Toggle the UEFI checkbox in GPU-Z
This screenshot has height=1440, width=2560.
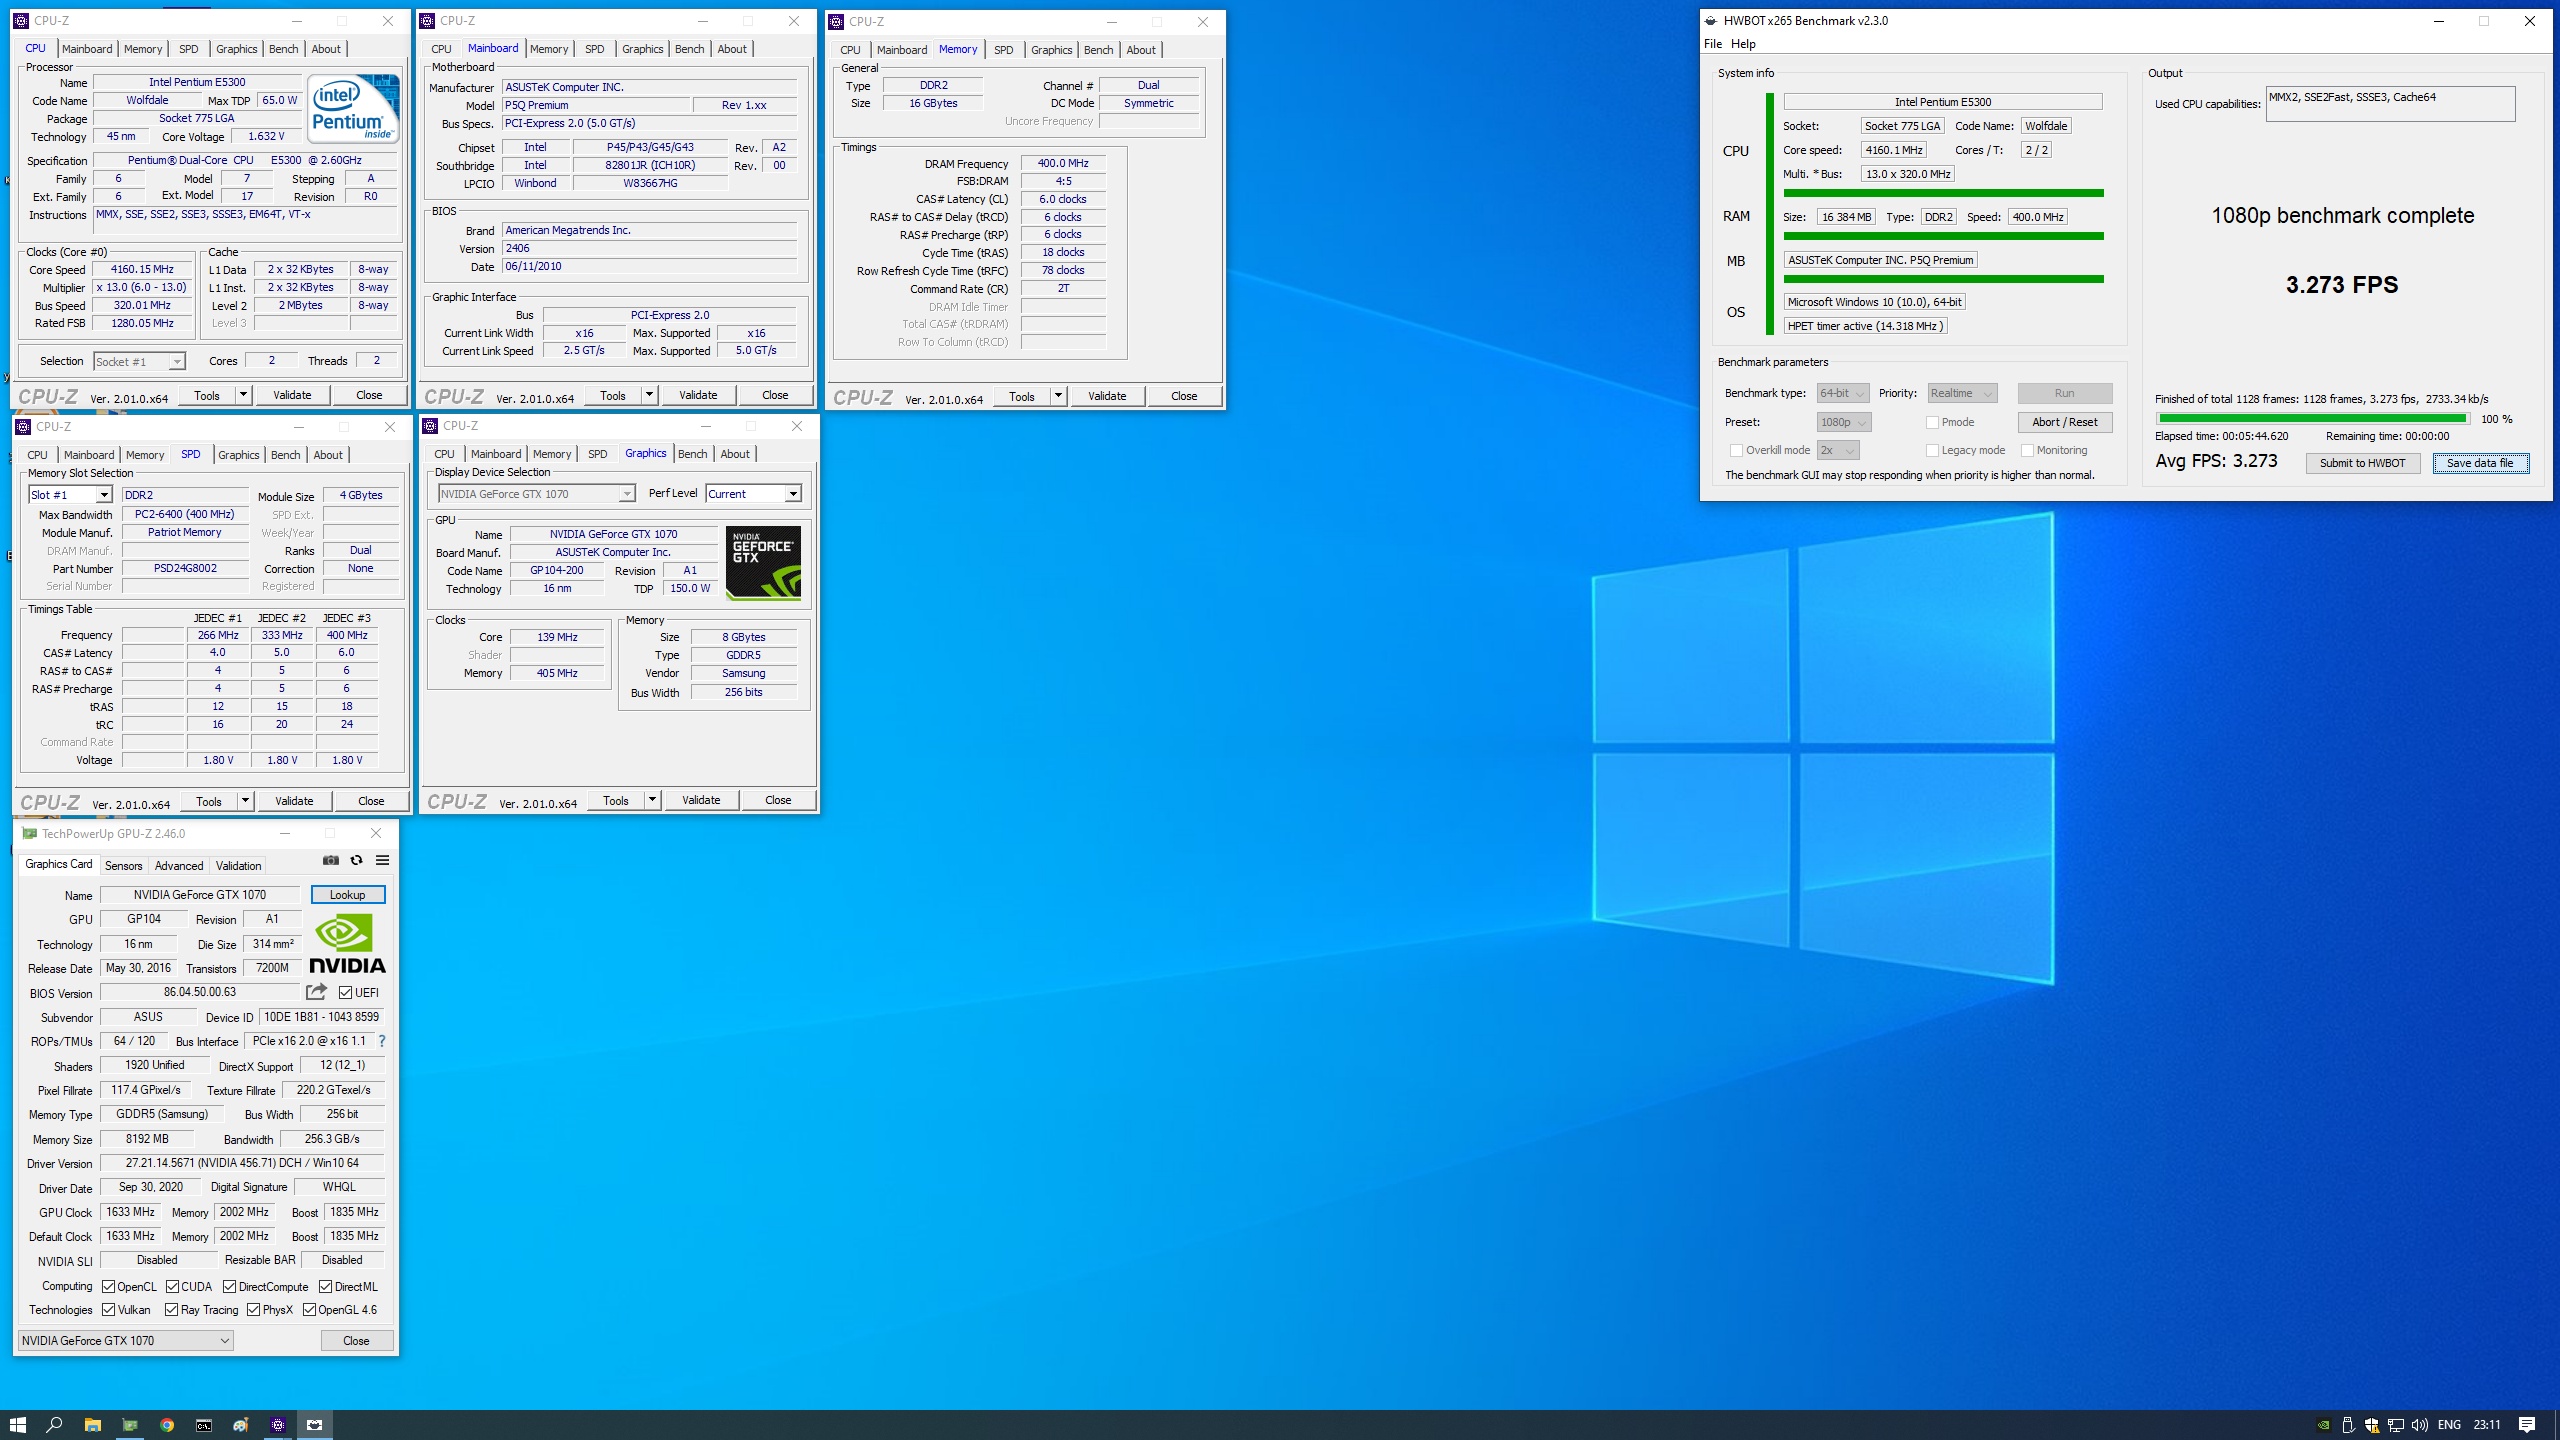345,992
